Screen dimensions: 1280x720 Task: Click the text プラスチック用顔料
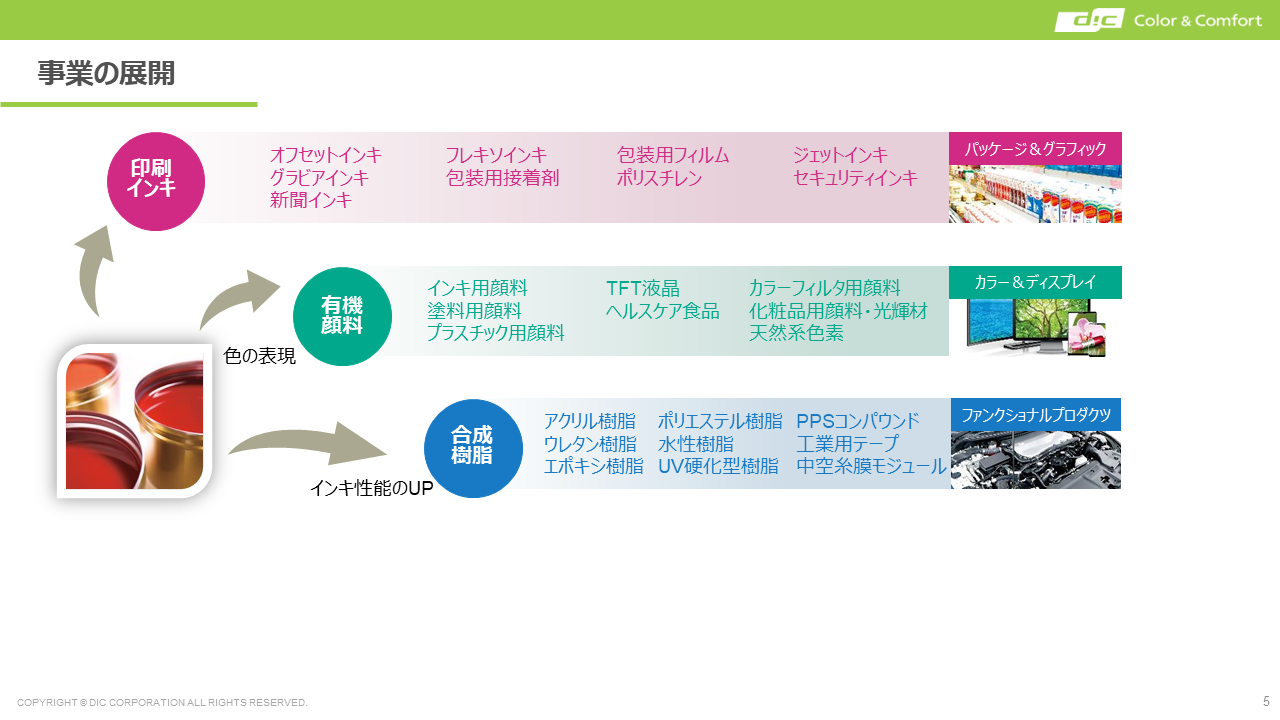496,333
